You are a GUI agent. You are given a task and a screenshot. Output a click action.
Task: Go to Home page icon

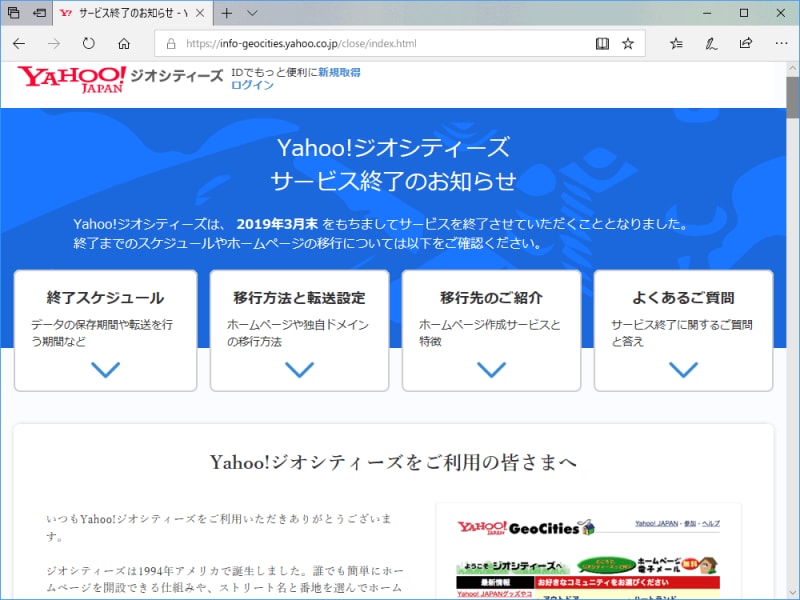click(x=124, y=44)
